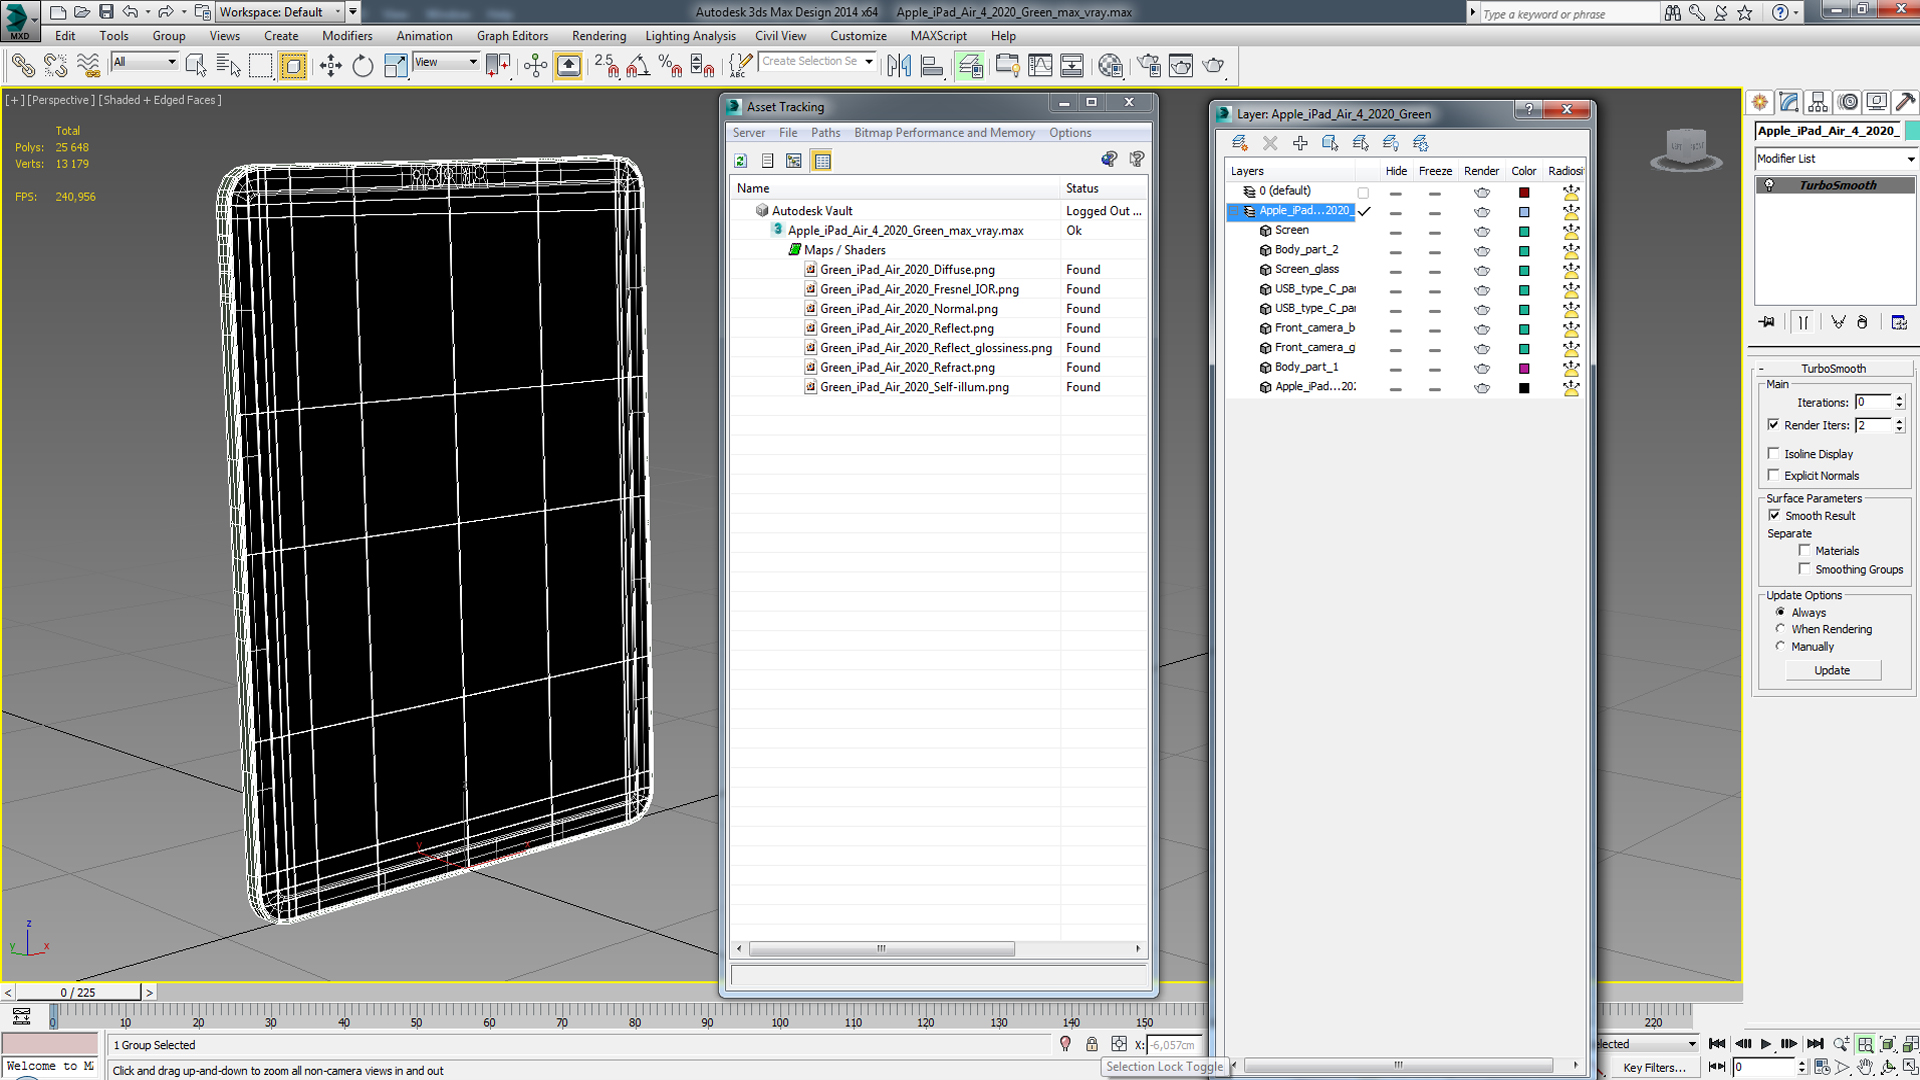Viewport: 1920px width, 1080px height.
Task: Open the Utilities hammer tab
Action: (1906, 102)
